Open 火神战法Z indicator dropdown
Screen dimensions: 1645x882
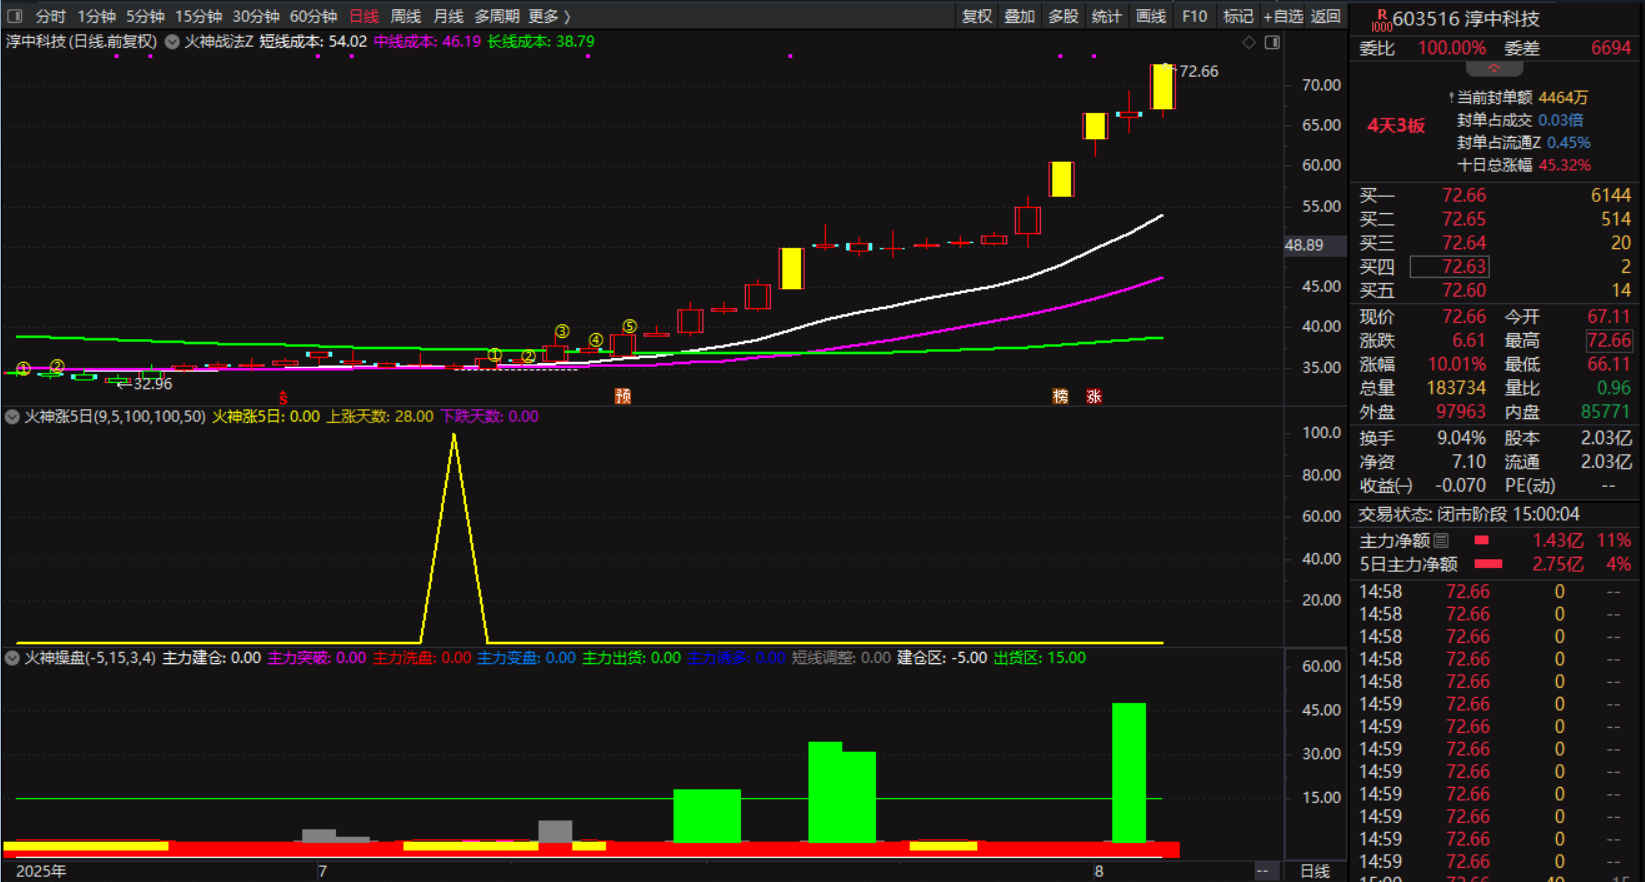point(172,42)
